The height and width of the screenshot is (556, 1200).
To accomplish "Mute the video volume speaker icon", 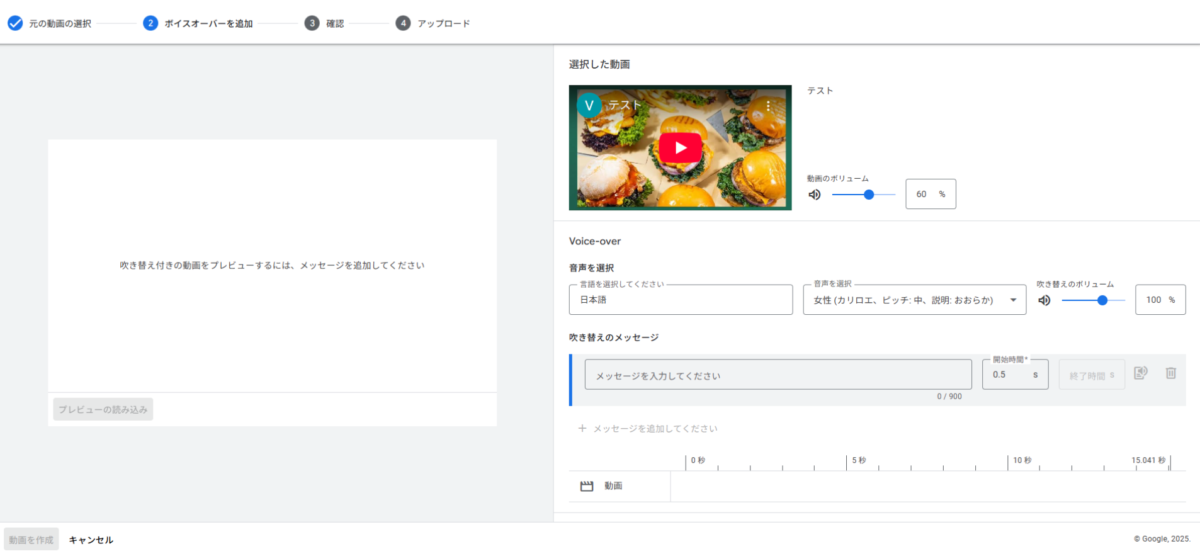I will point(815,195).
